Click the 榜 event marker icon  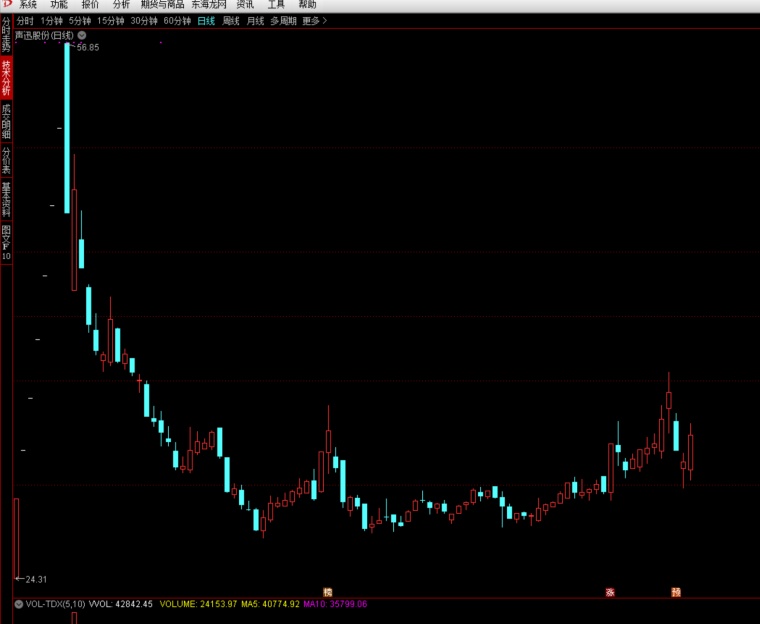pos(328,592)
